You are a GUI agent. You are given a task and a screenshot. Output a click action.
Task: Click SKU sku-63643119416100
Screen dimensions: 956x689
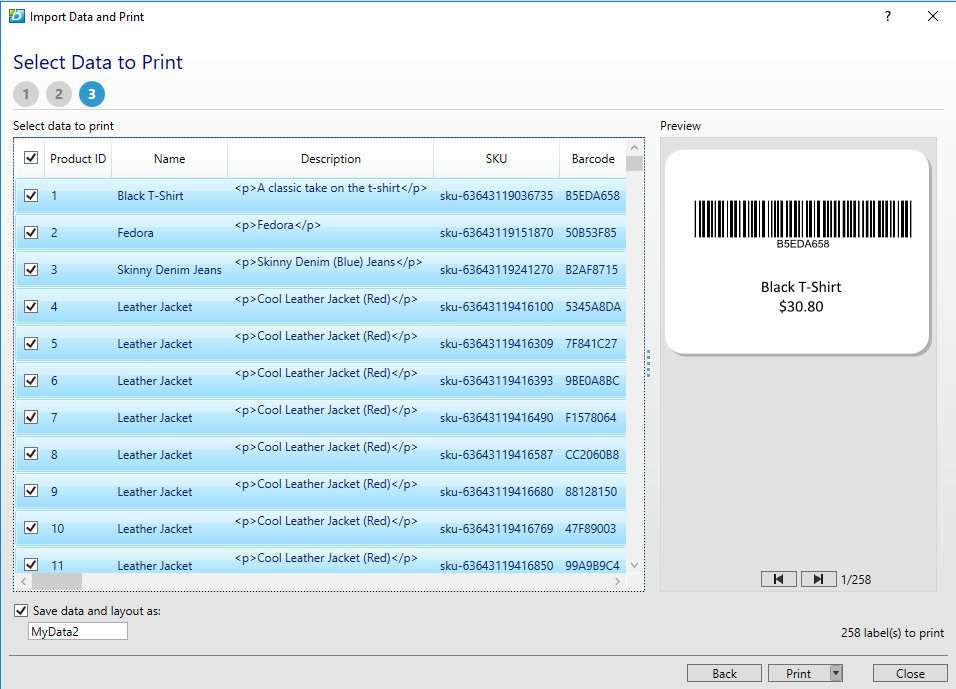(x=496, y=307)
